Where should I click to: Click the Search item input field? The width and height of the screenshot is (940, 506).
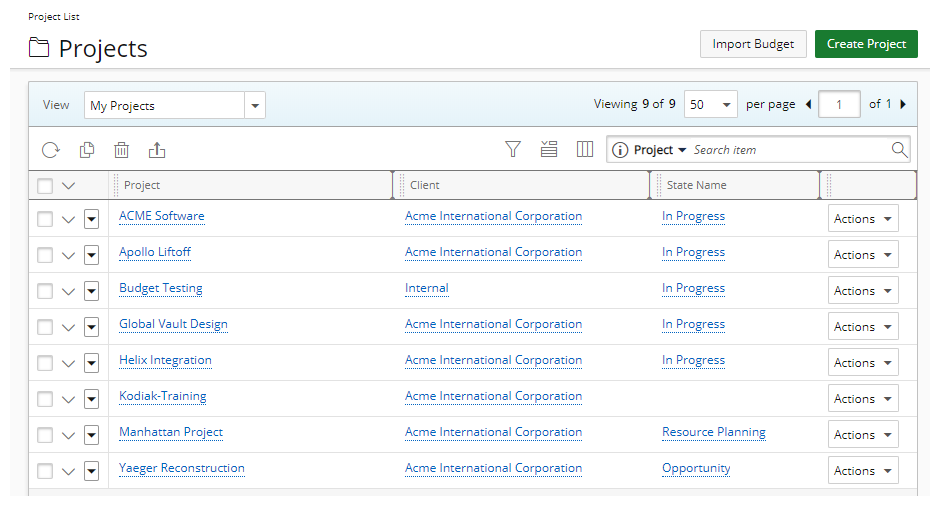click(x=789, y=150)
